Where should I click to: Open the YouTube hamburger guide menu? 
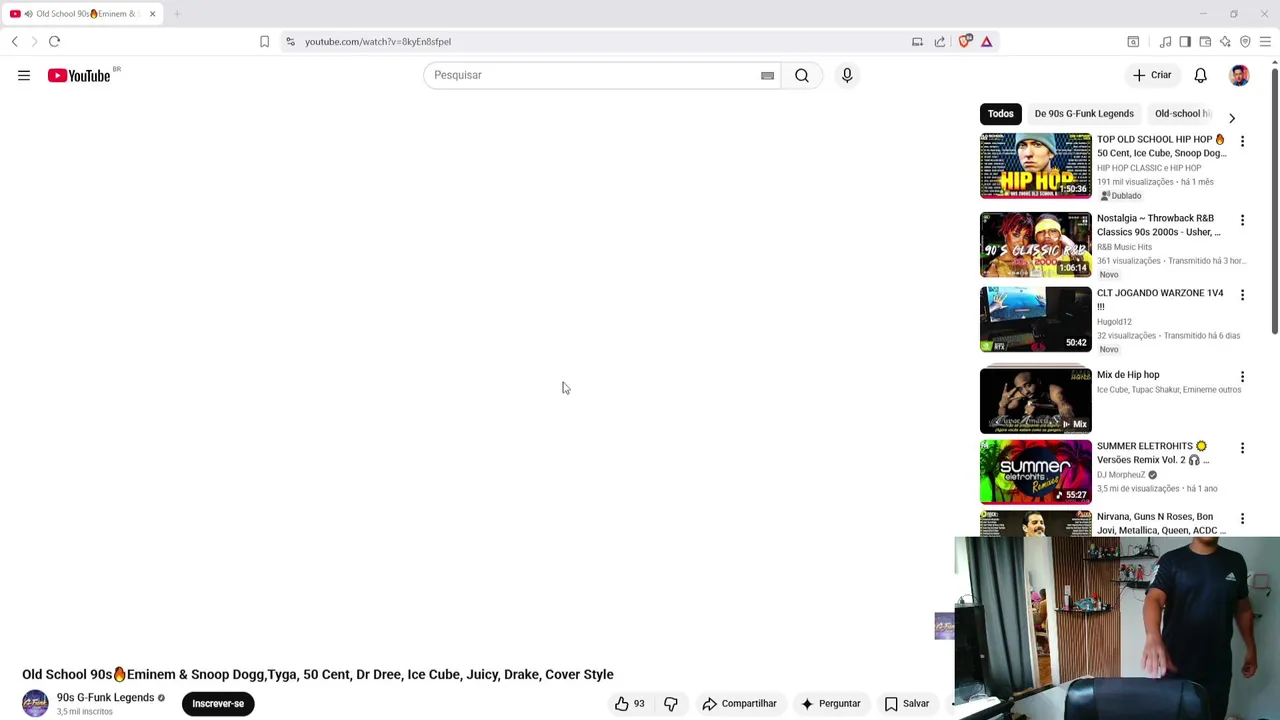(x=24, y=75)
